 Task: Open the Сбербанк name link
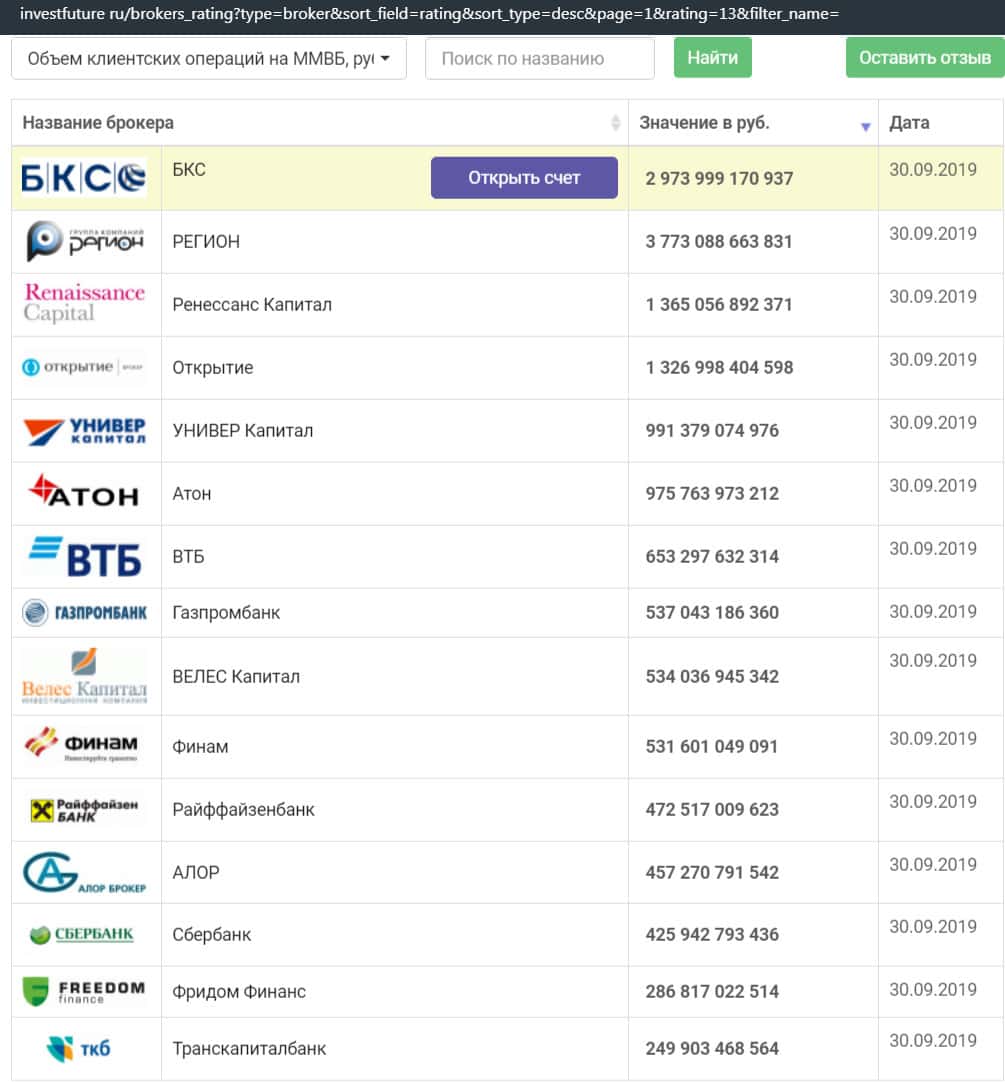coord(212,934)
